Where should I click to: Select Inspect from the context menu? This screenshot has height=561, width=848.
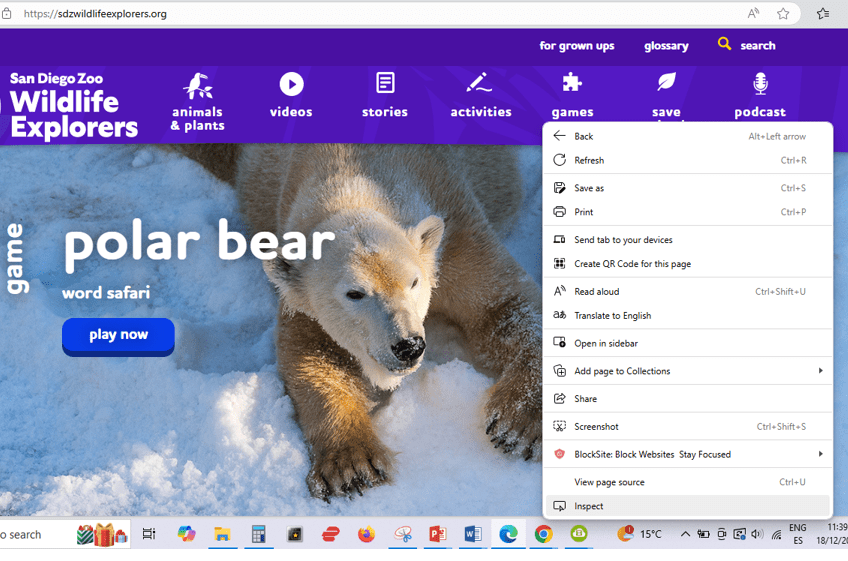pyautogui.click(x=589, y=506)
